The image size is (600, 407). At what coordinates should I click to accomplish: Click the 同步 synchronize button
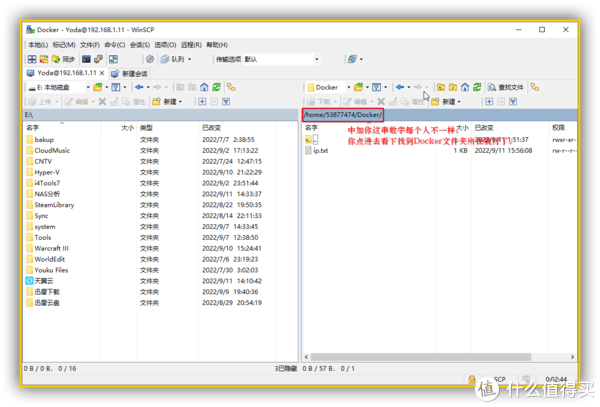click(64, 59)
